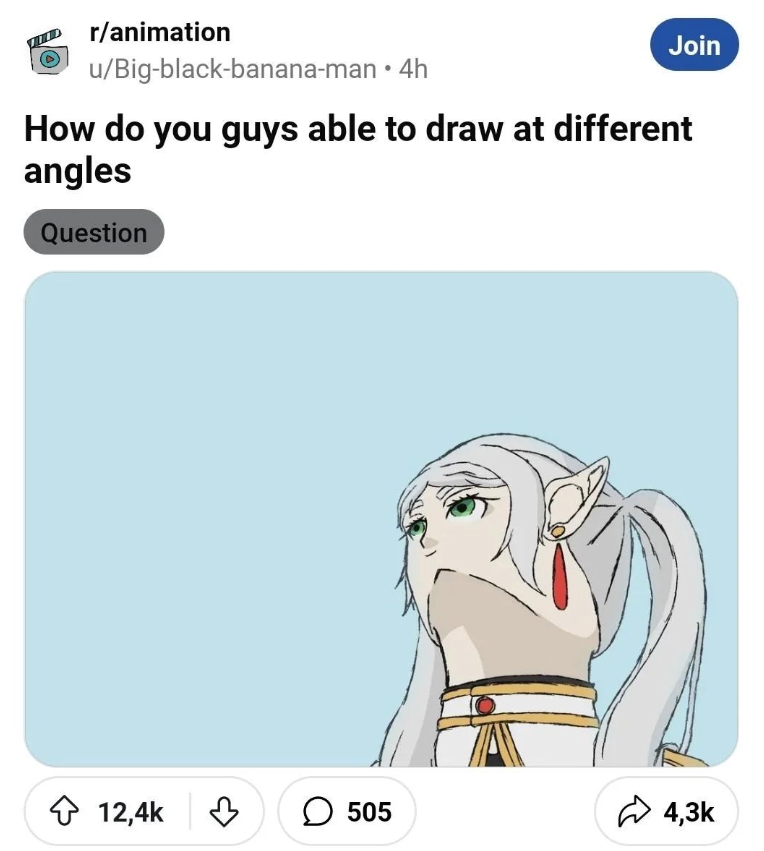Click the 4h post timestamp

413,69
